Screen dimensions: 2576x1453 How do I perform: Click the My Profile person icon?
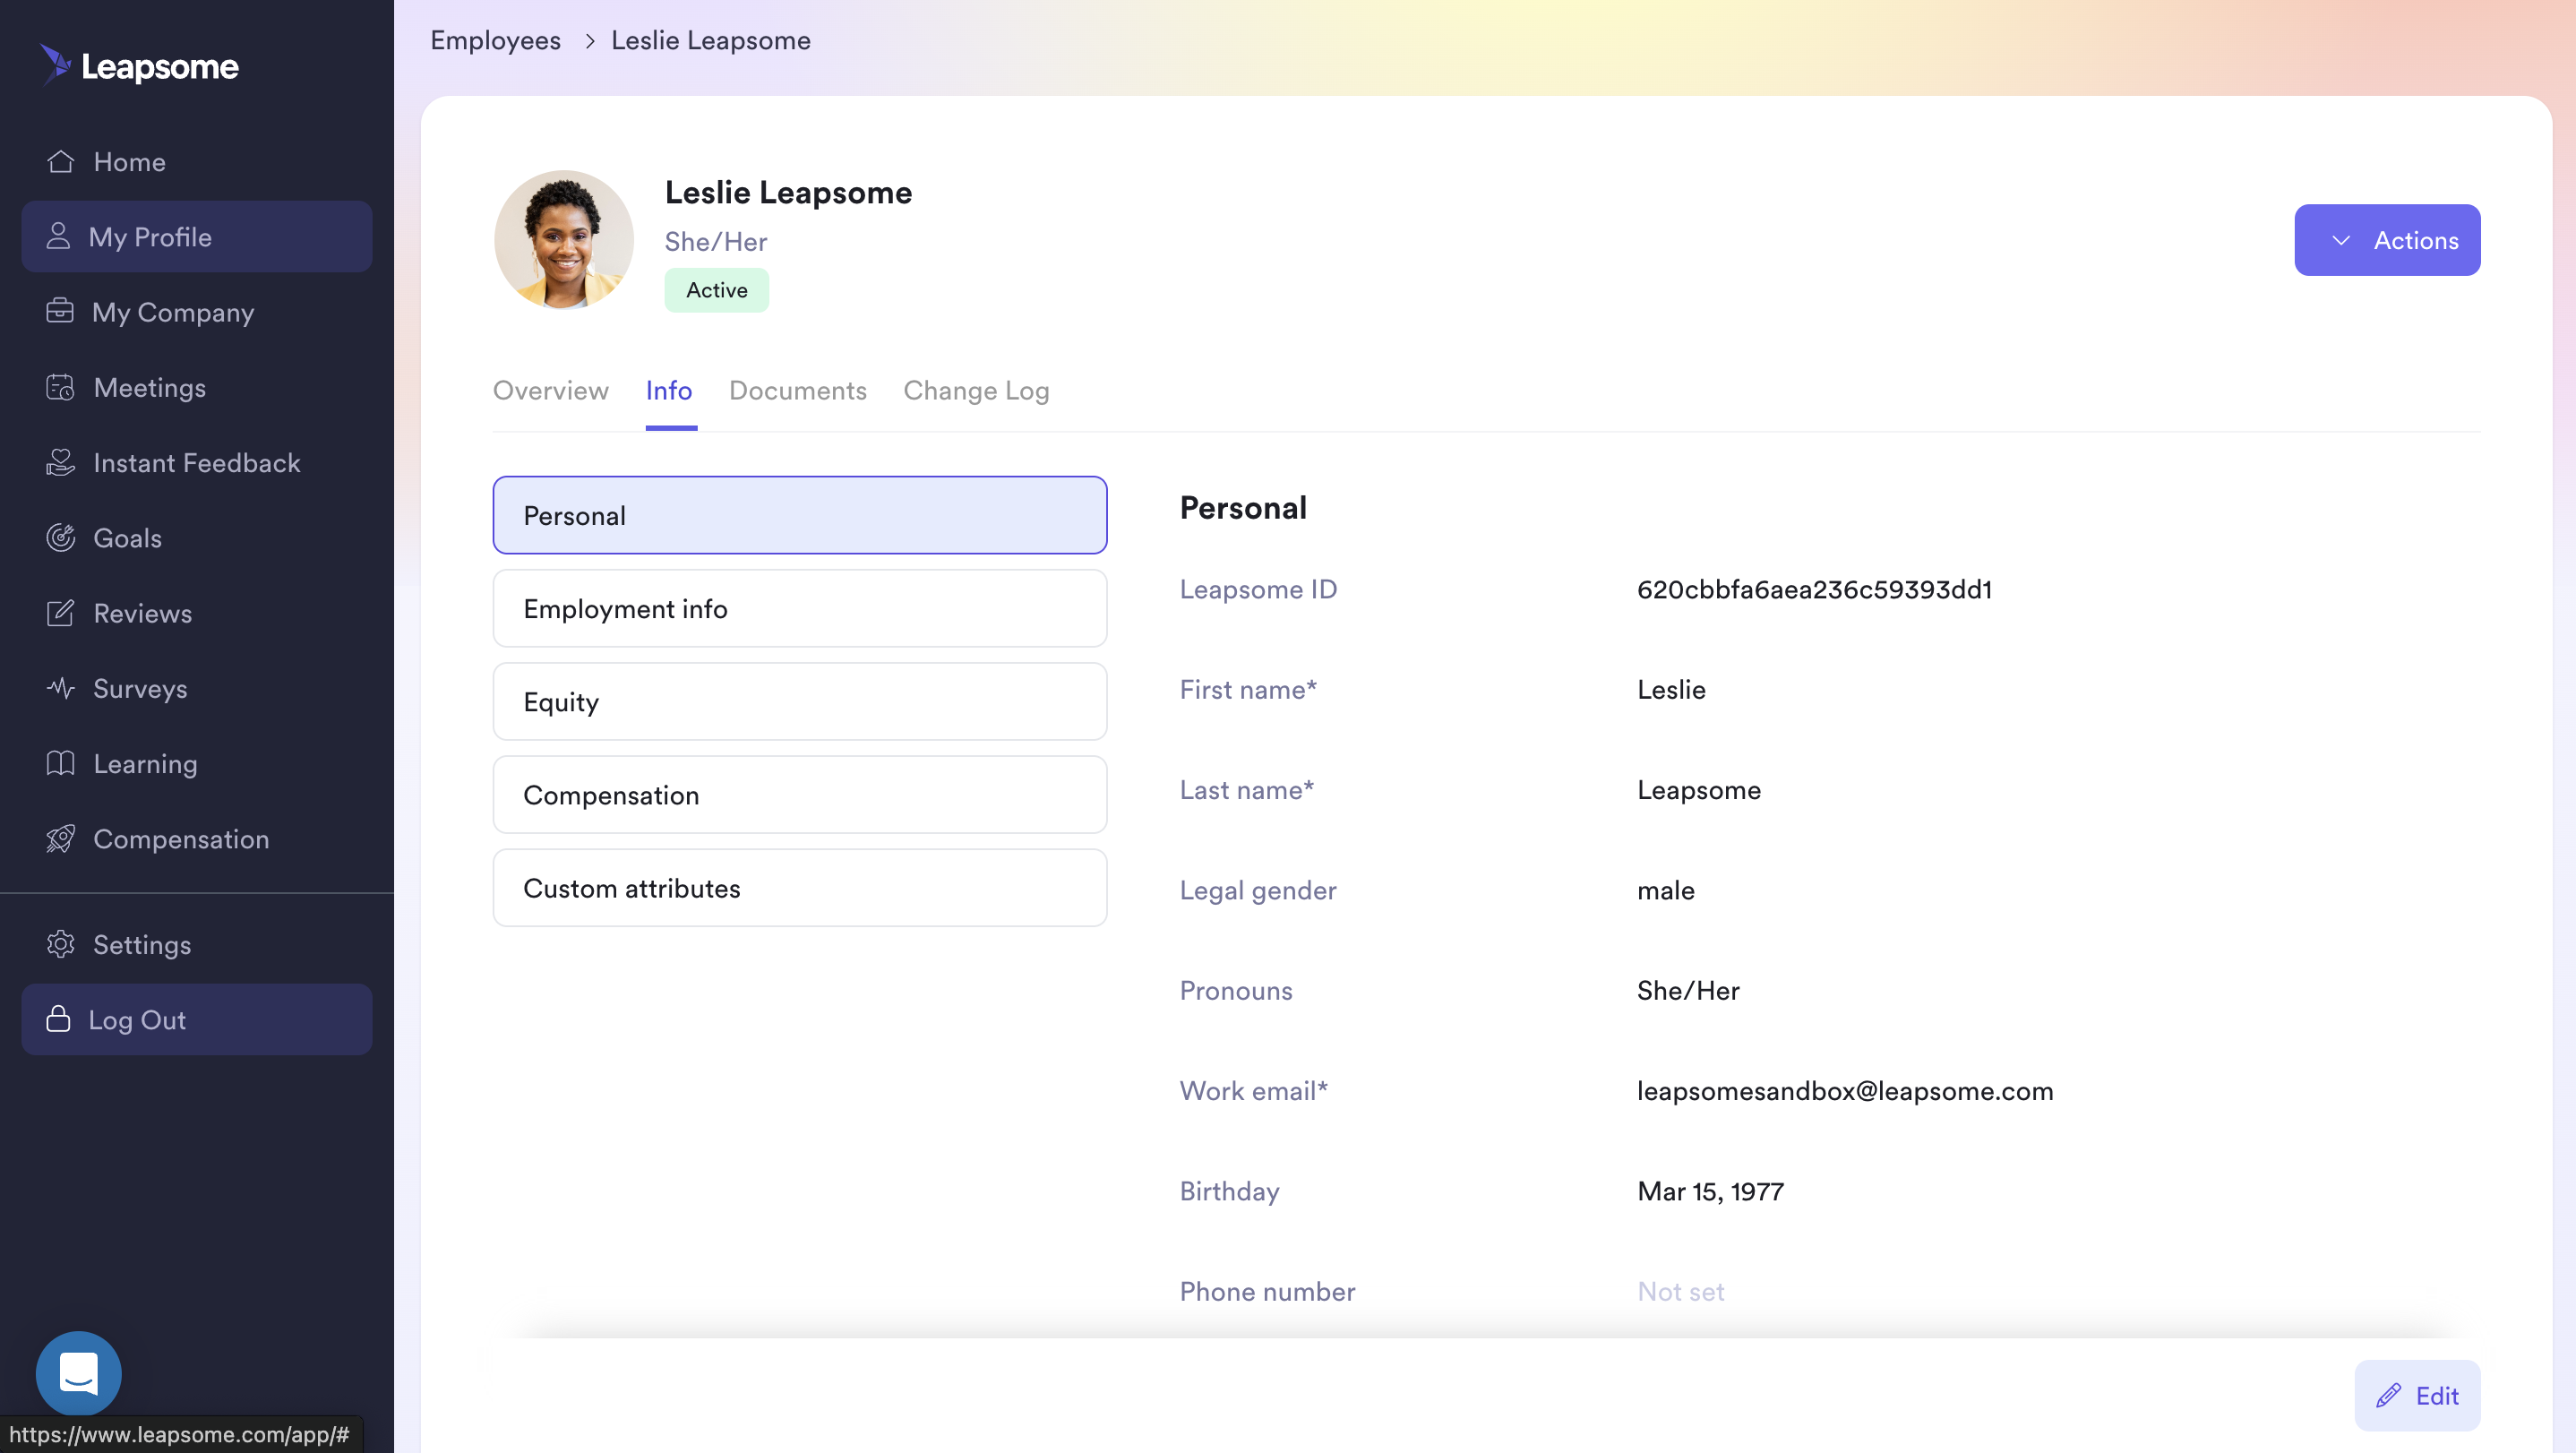point(58,236)
